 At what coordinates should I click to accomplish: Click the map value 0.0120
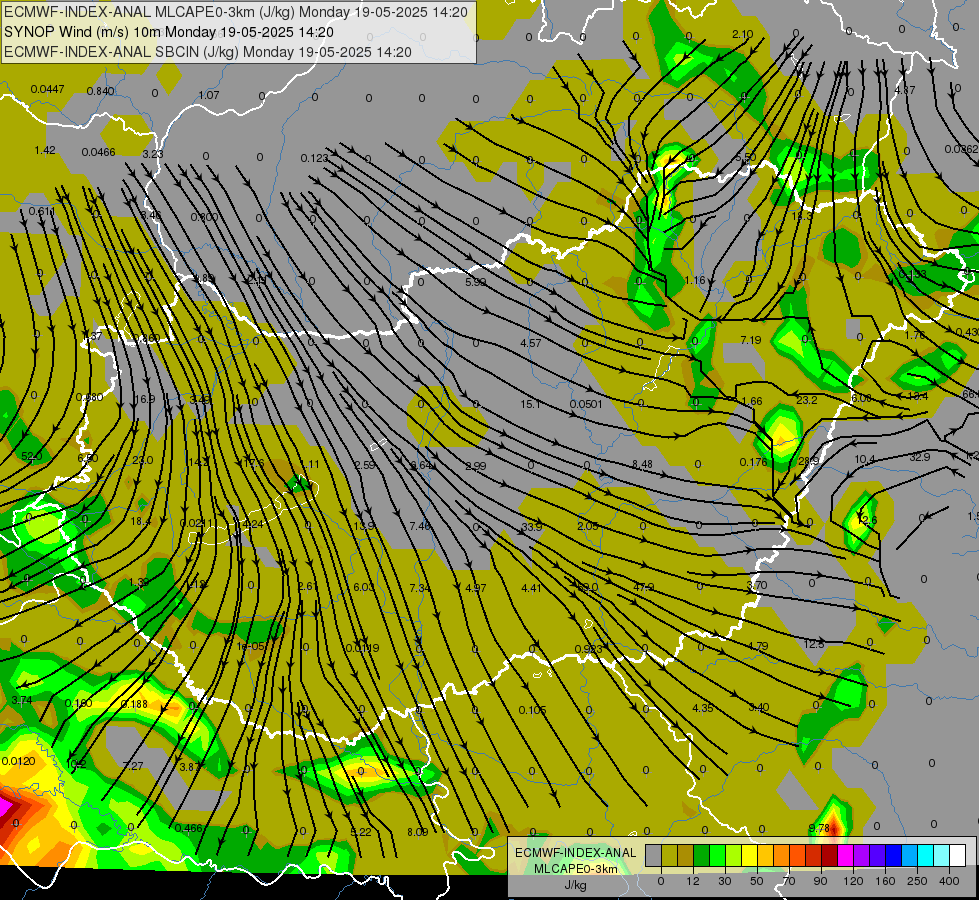click(18, 761)
